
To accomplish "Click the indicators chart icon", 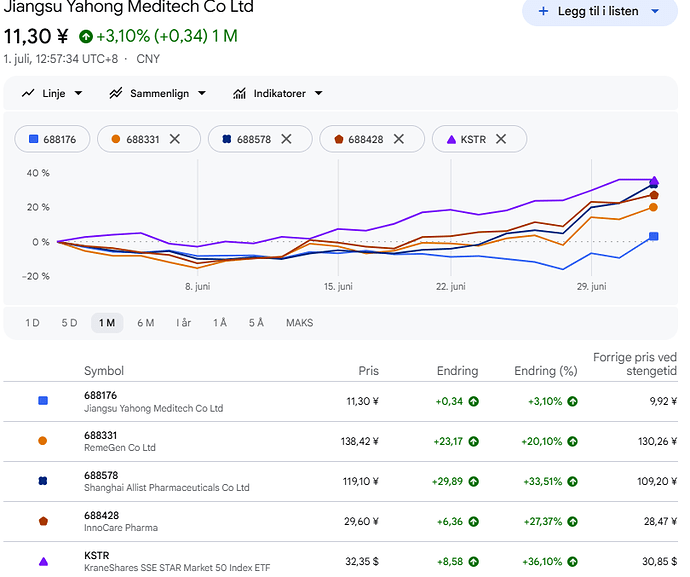I will tap(239, 93).
